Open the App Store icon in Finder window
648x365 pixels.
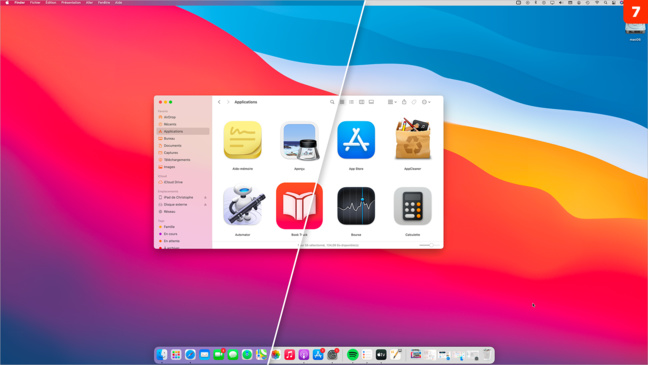coord(356,140)
